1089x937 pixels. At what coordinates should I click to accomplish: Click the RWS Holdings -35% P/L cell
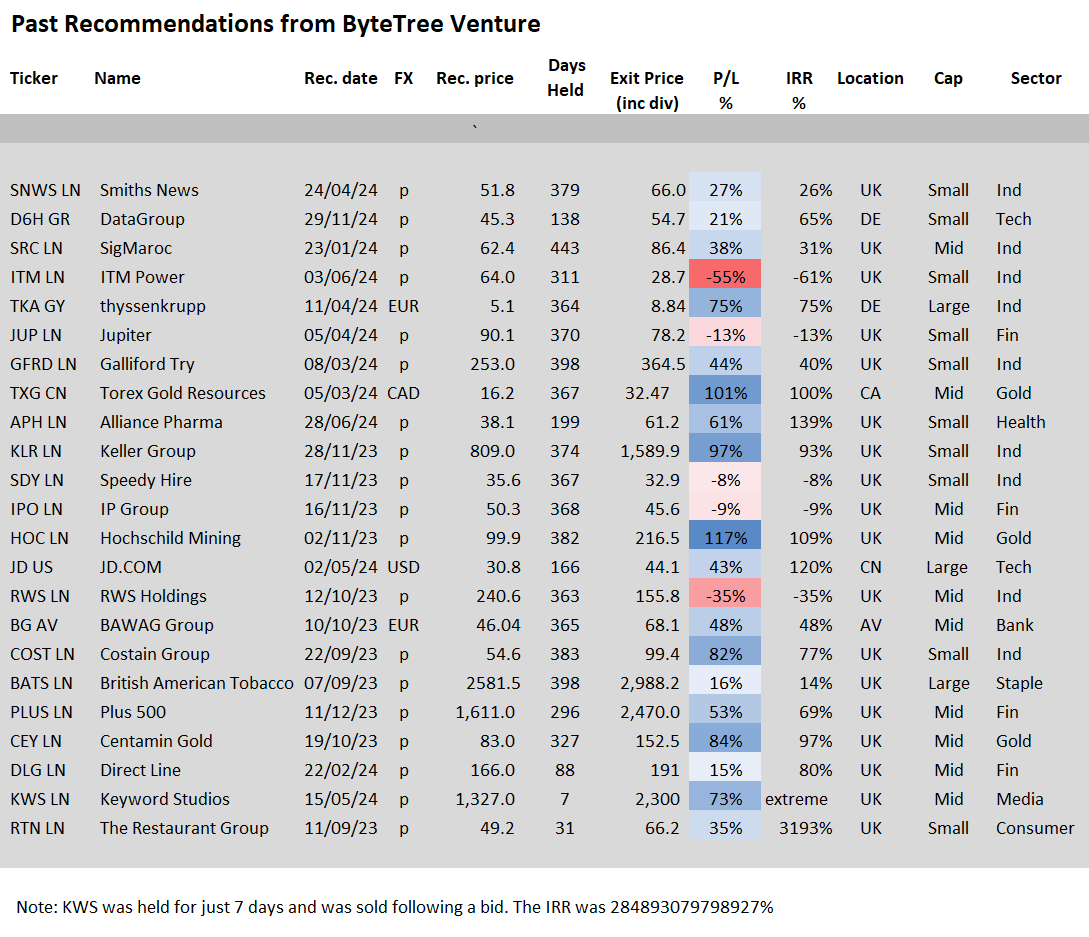click(x=725, y=596)
